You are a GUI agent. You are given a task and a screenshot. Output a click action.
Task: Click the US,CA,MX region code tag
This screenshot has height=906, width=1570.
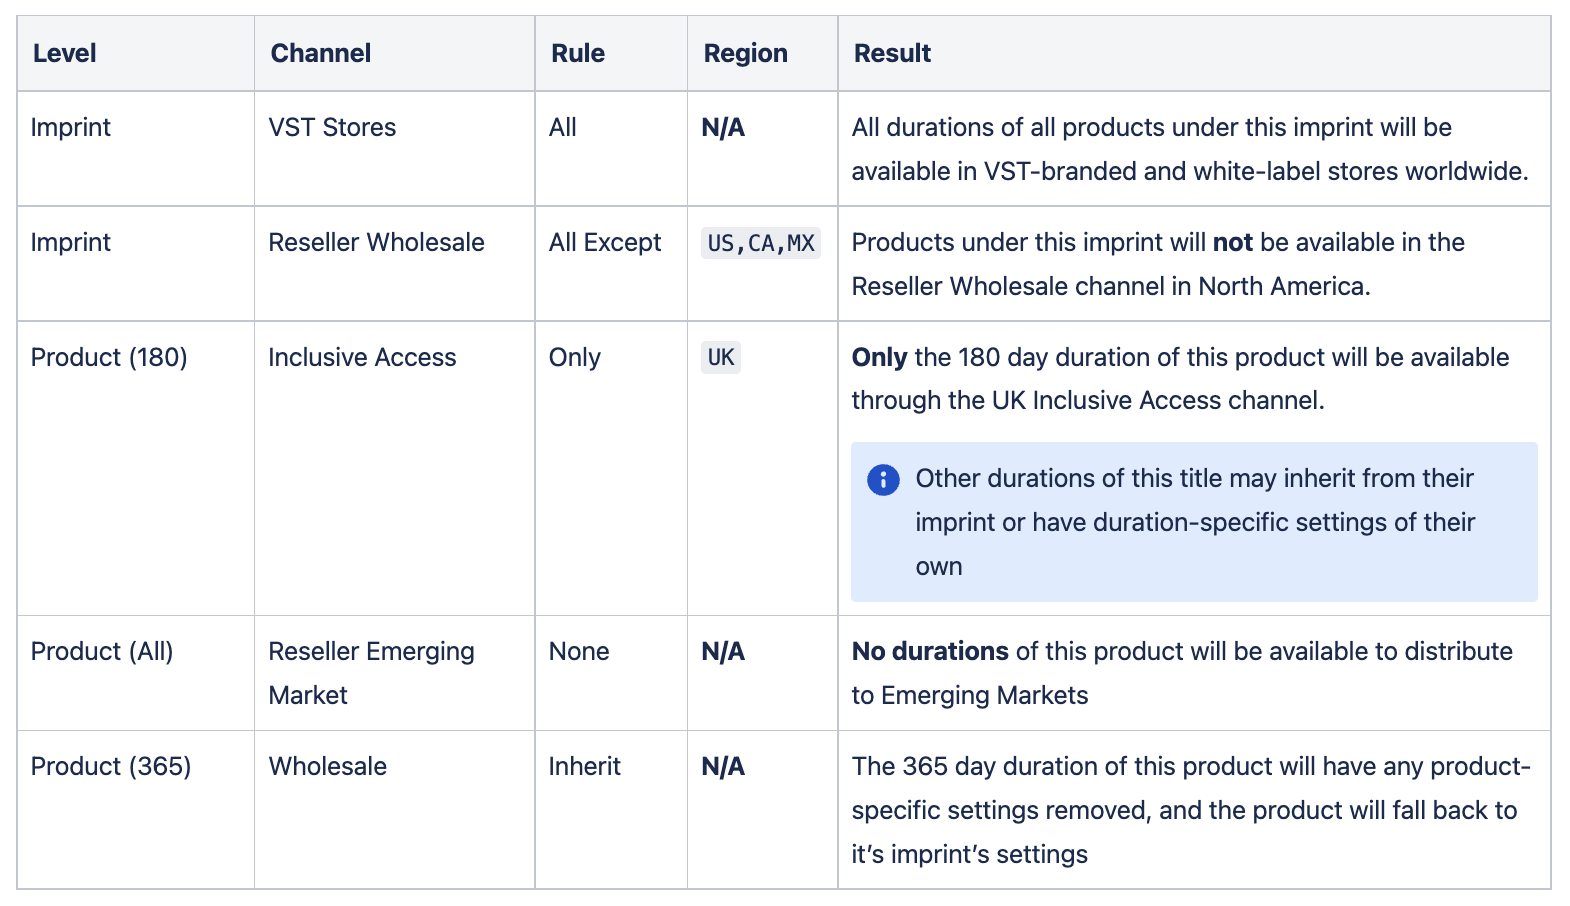pyautogui.click(x=761, y=243)
